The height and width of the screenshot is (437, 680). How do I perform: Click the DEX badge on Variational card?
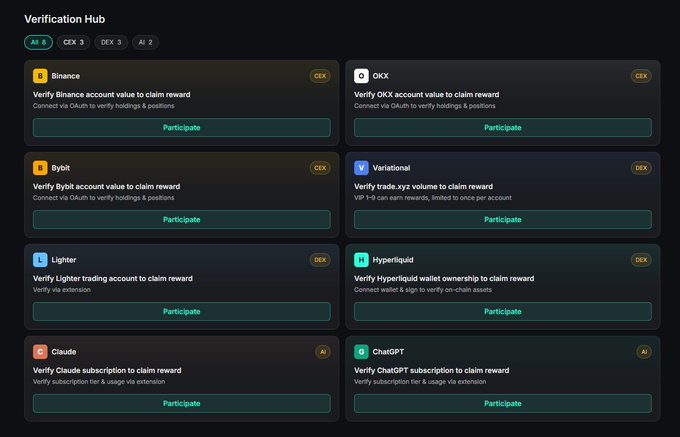tap(641, 168)
